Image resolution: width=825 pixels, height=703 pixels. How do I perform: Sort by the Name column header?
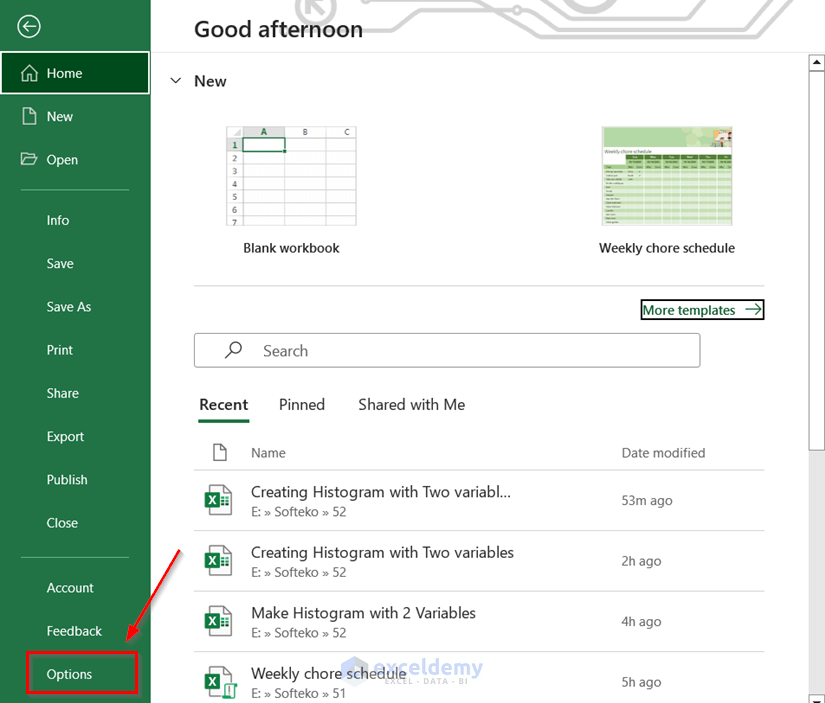tap(268, 453)
